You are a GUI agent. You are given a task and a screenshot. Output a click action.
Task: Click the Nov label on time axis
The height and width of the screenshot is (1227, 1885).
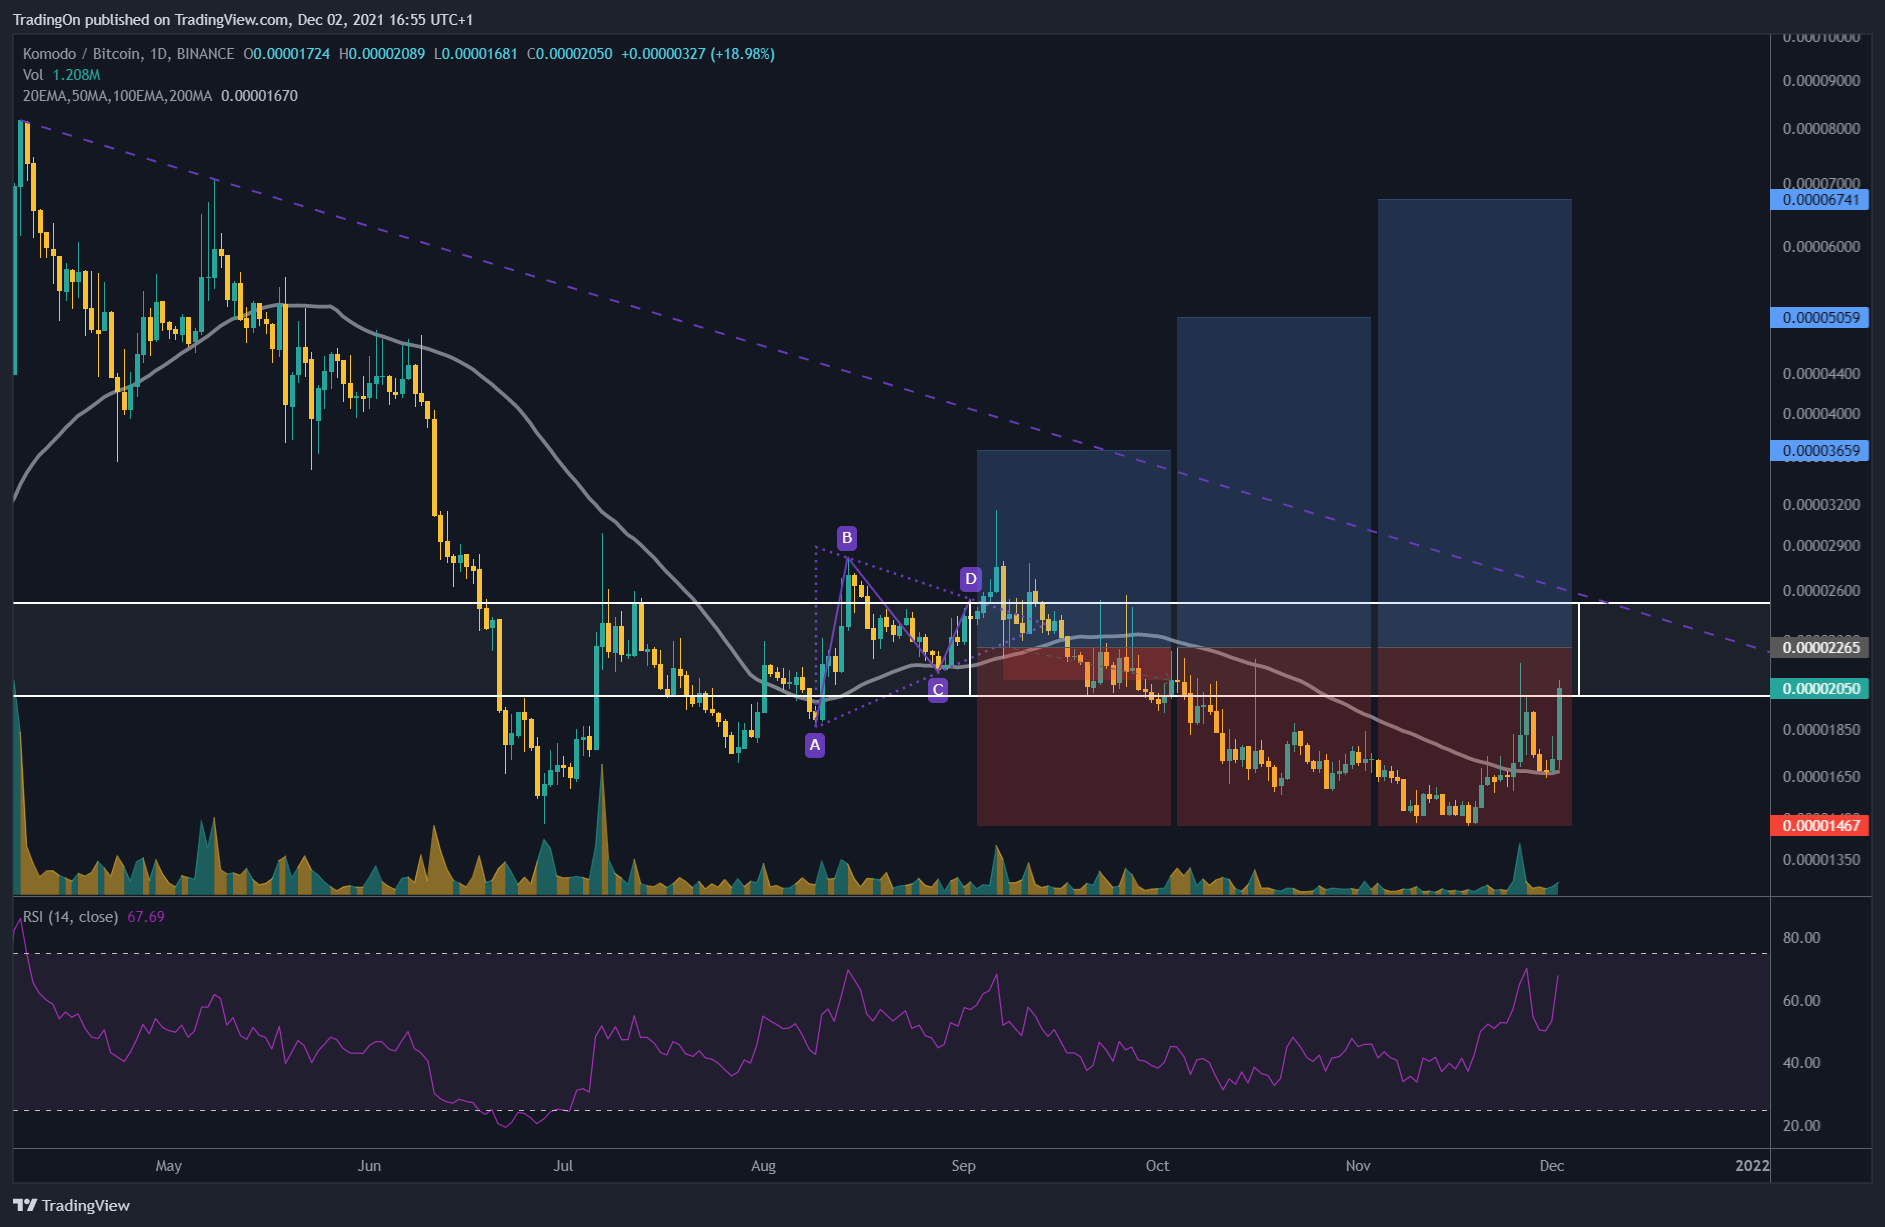[x=1358, y=1166]
